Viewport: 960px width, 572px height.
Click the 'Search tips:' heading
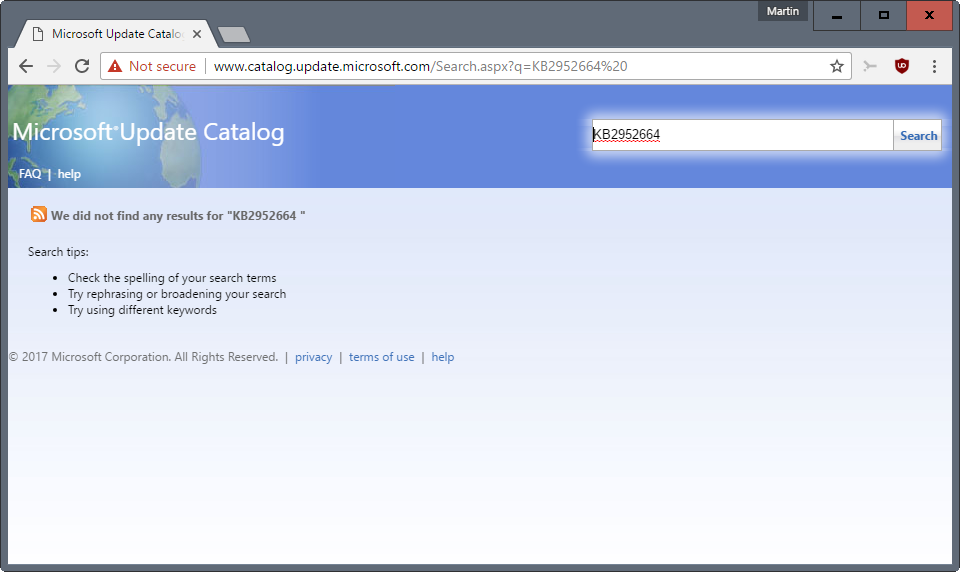58,252
